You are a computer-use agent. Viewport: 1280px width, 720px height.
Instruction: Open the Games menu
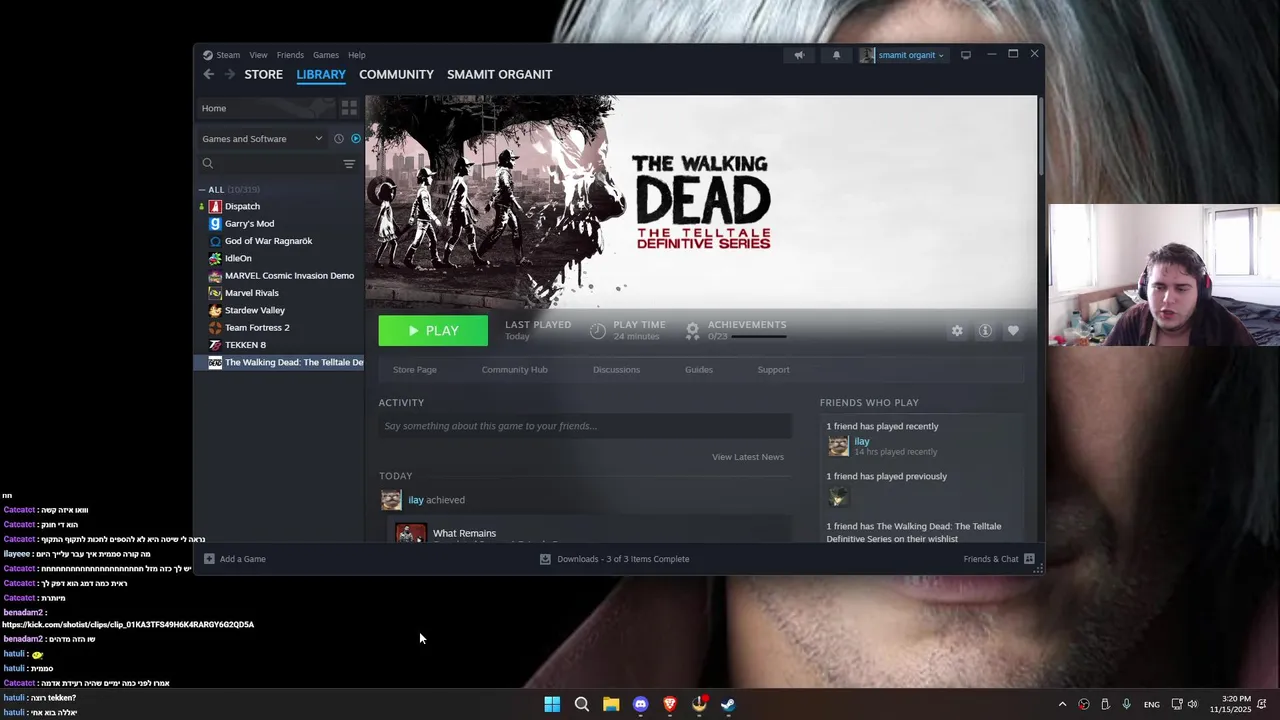326,55
